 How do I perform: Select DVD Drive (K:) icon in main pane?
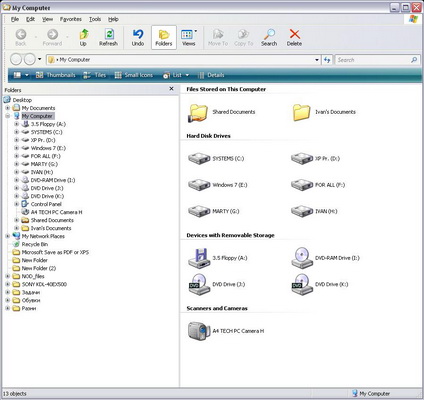pos(302,284)
